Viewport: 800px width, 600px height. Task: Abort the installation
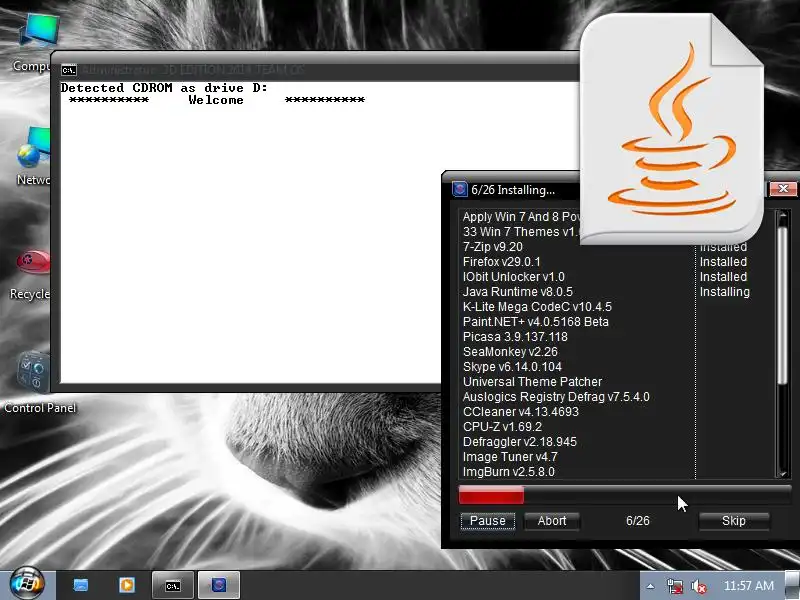(552, 521)
